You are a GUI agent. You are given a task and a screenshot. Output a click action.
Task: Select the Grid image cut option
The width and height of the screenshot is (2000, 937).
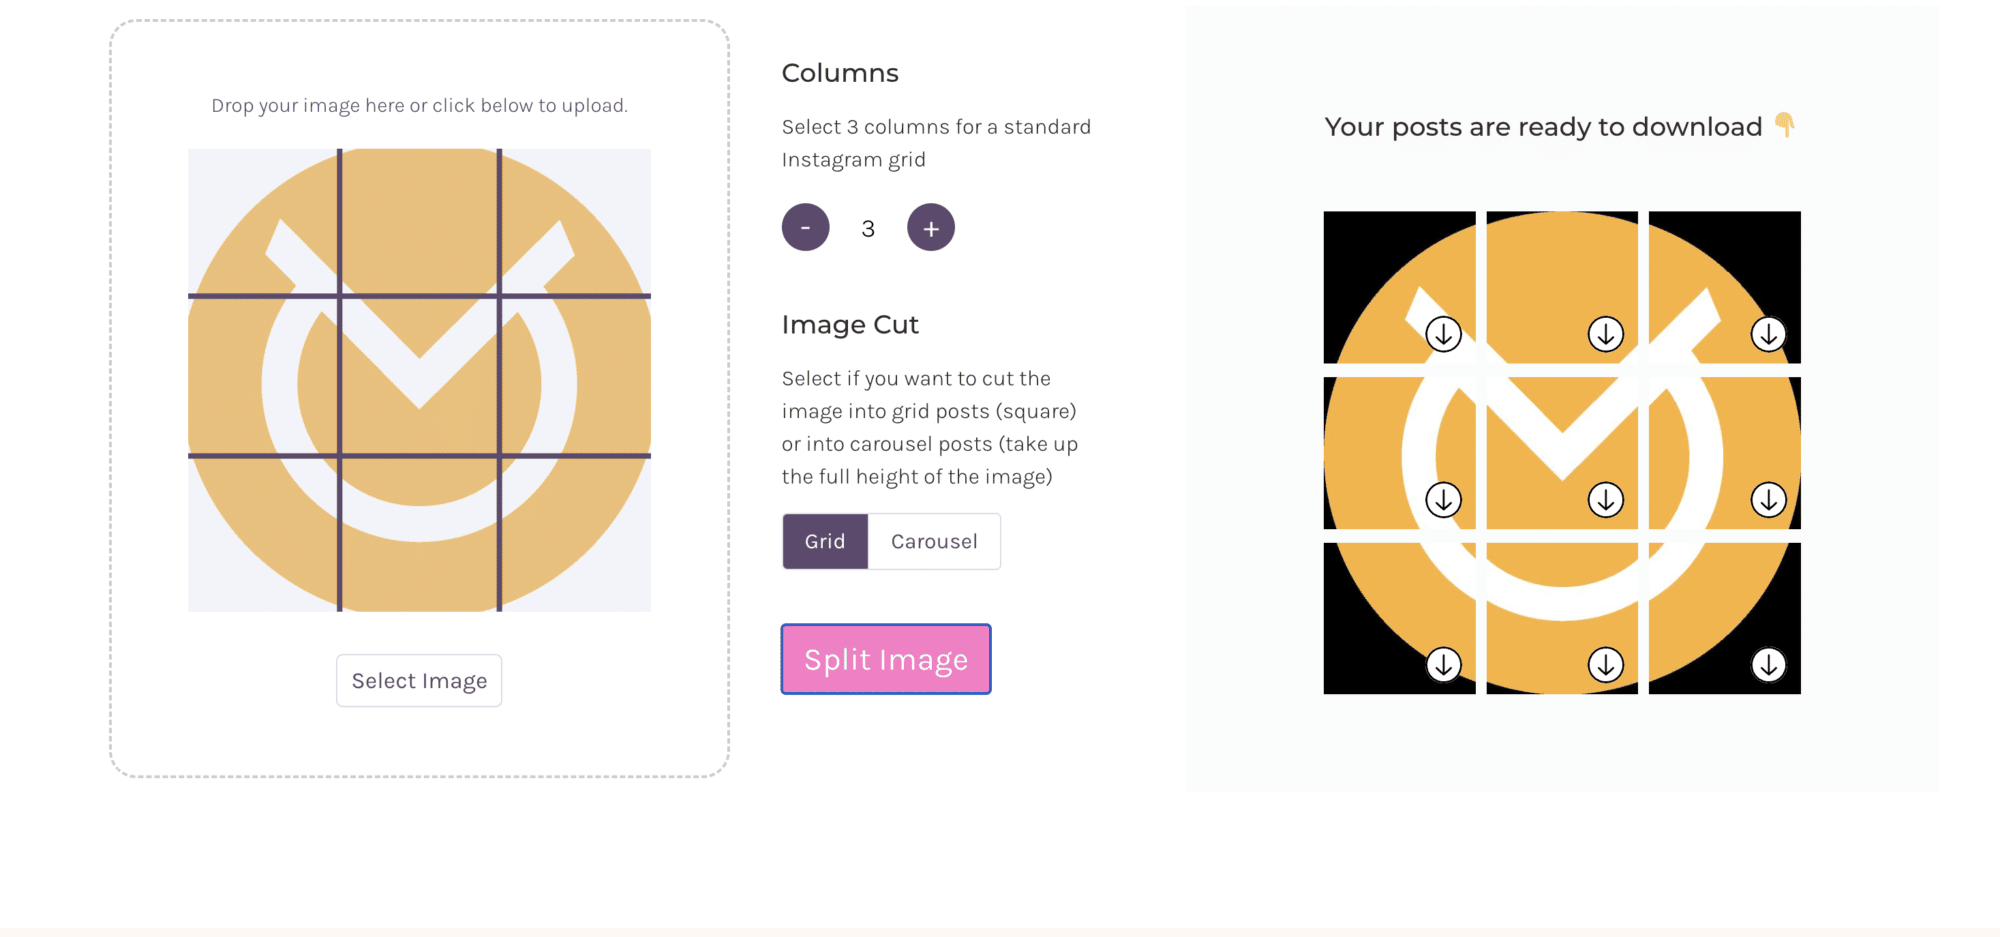click(825, 541)
